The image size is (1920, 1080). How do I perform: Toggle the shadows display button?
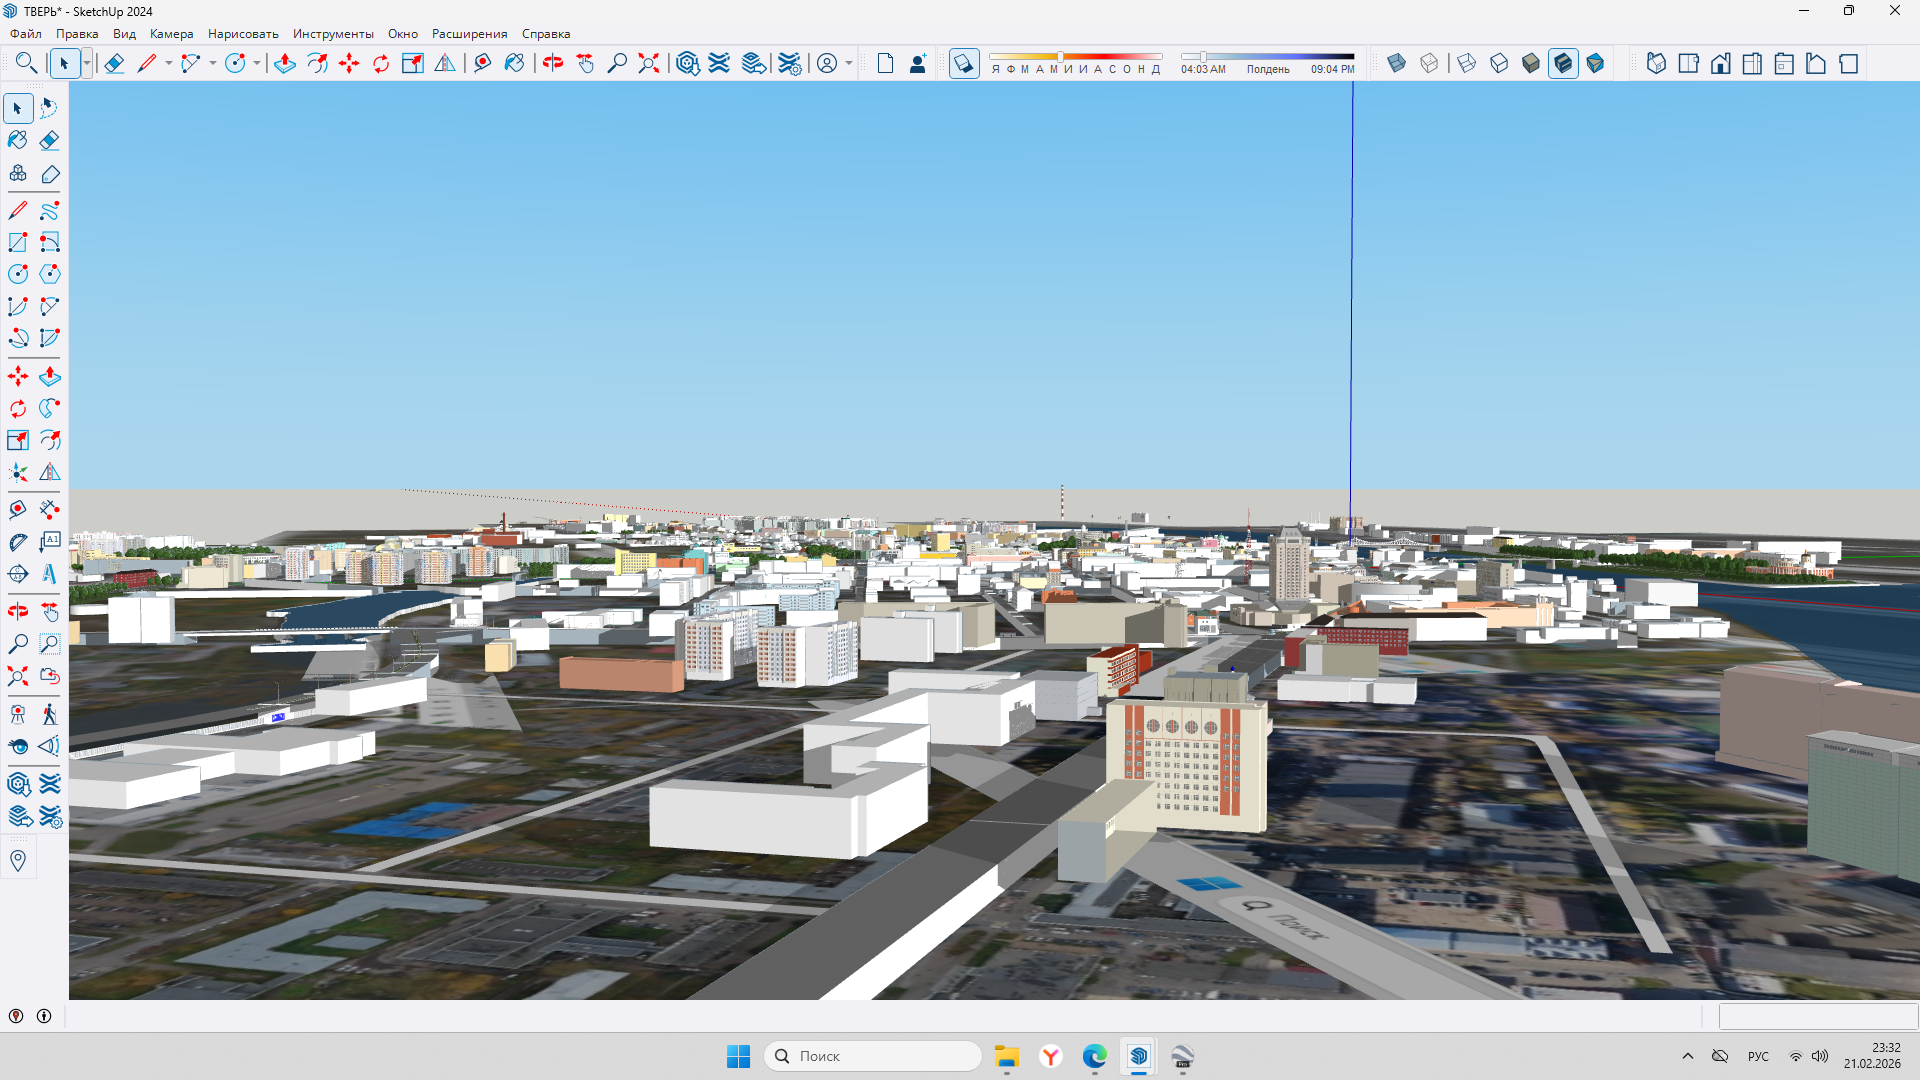coord(964,64)
